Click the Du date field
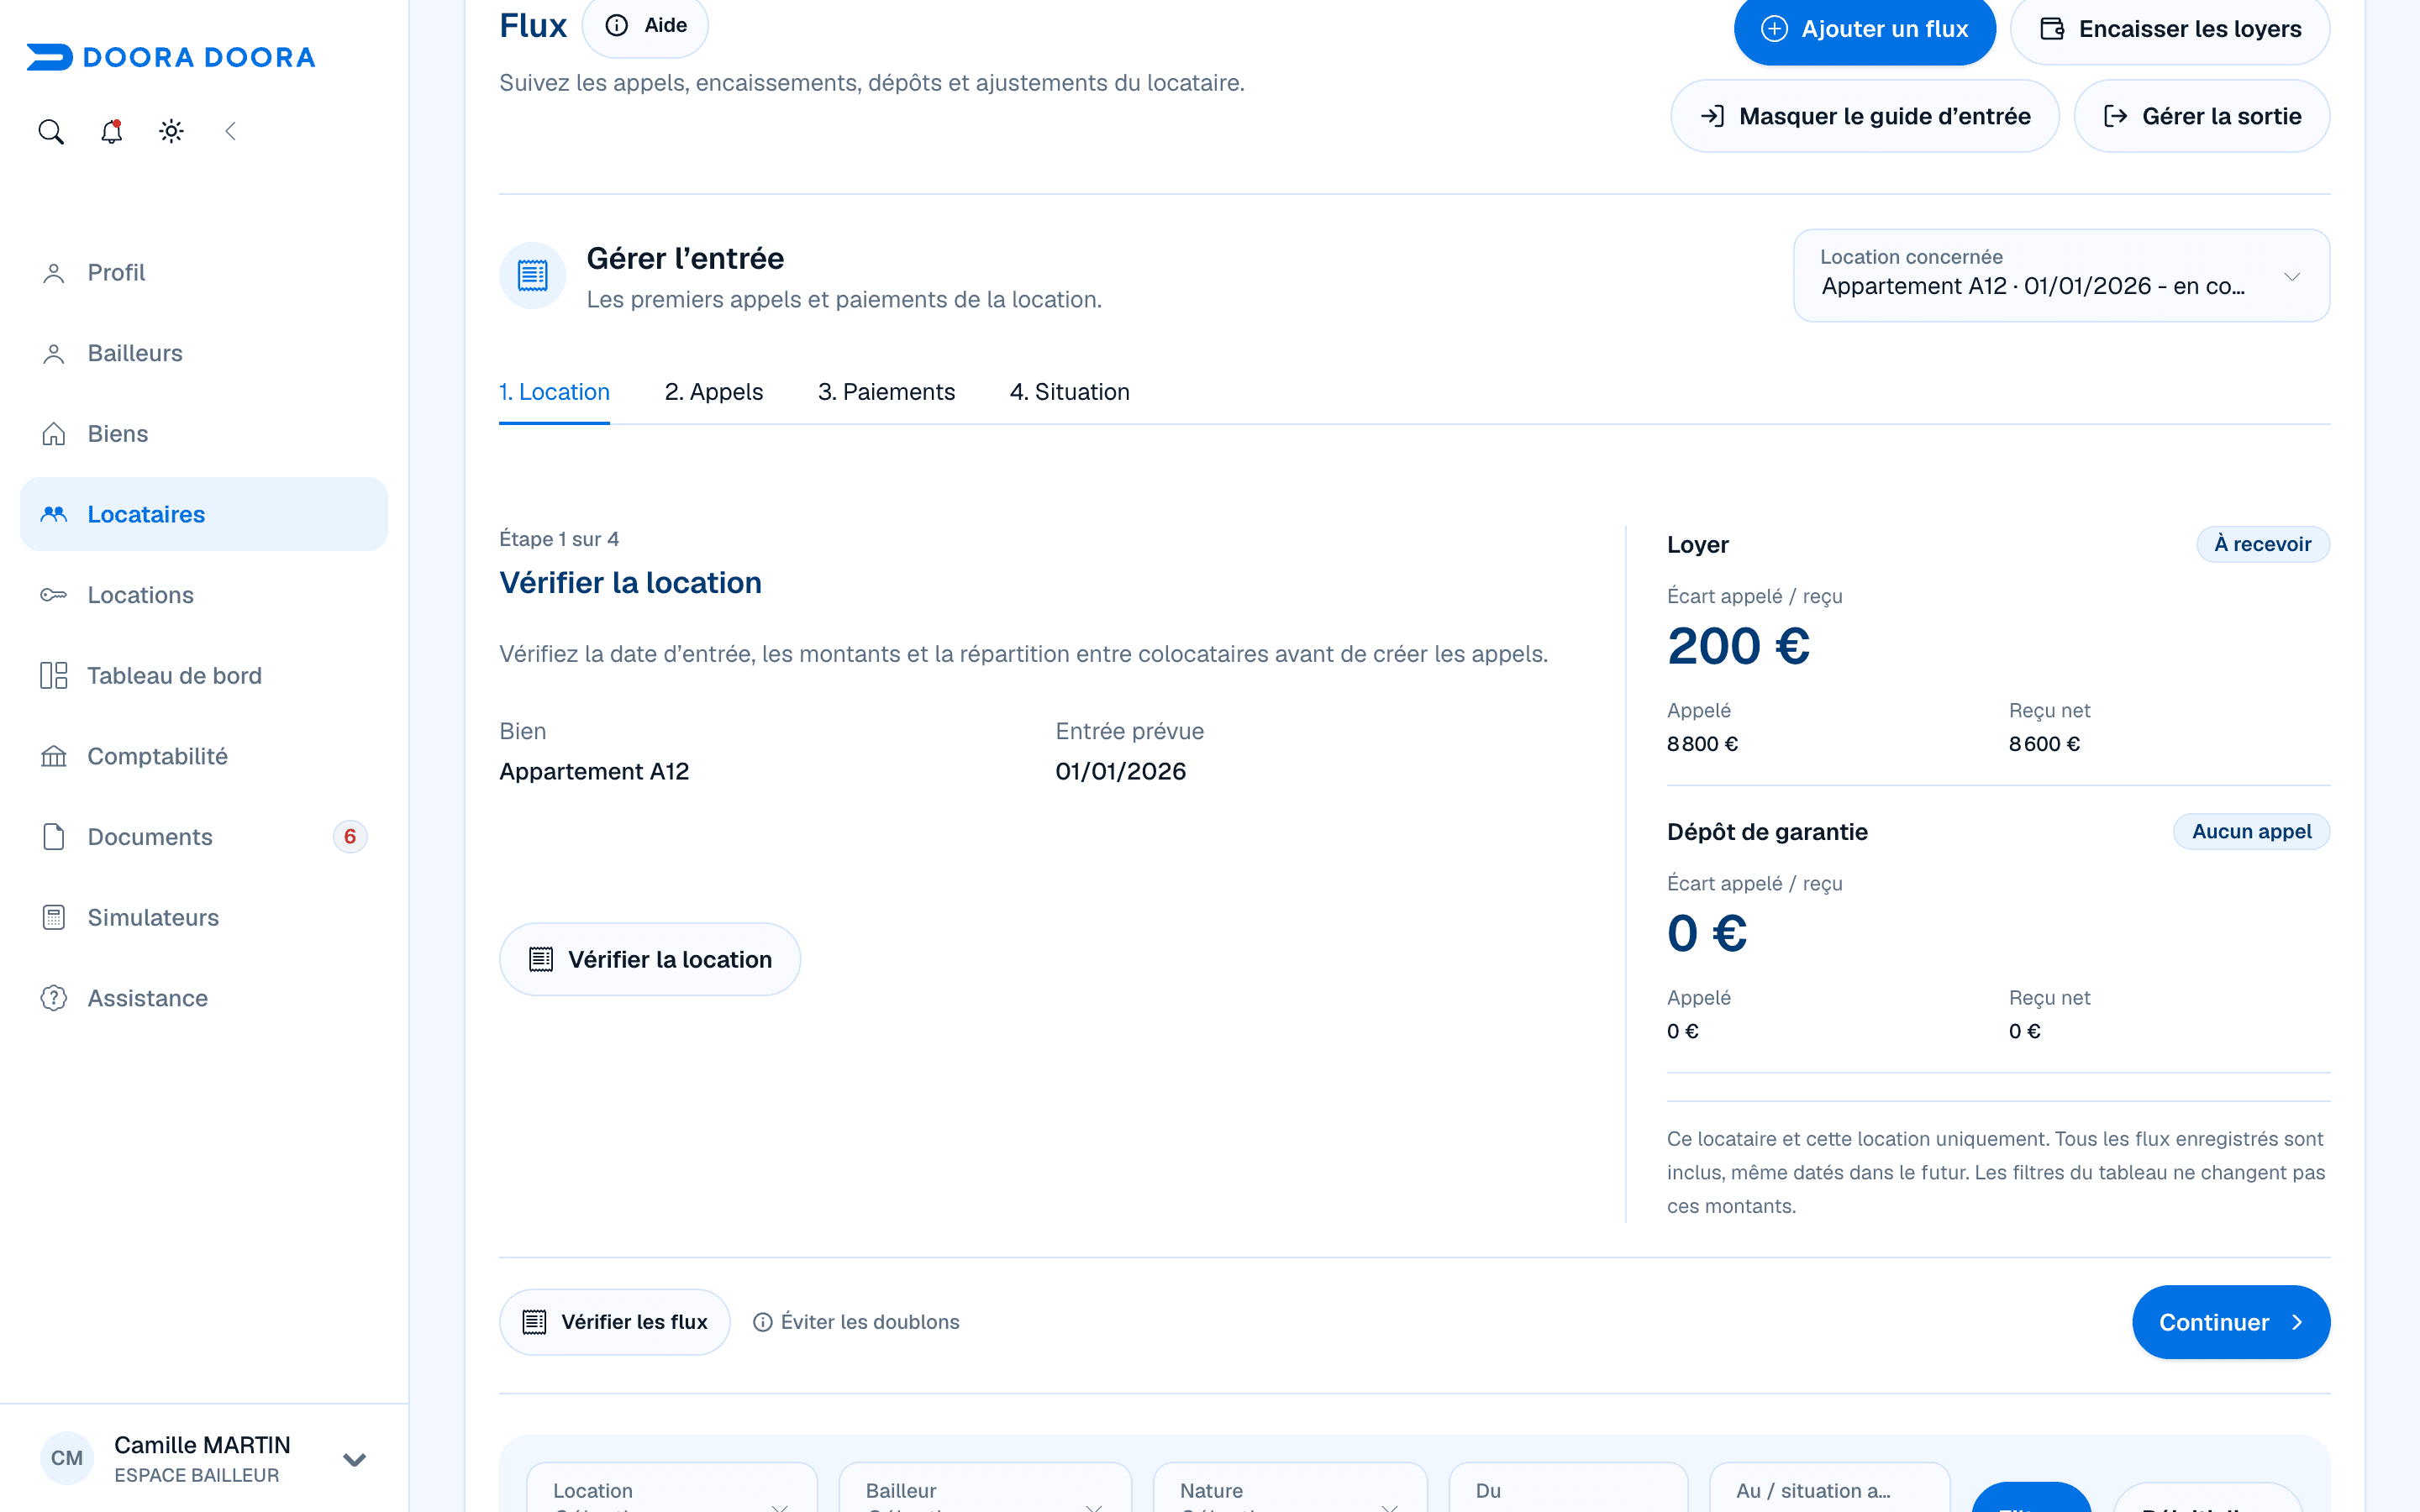 [1568, 1487]
